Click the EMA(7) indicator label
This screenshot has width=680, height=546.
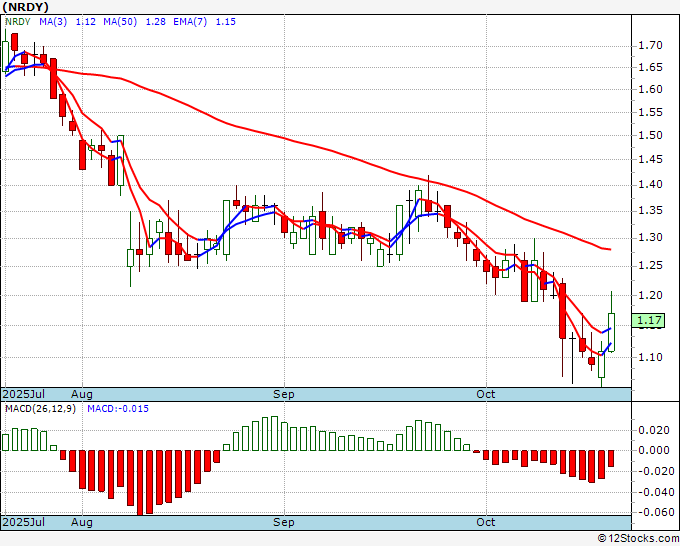coord(190,22)
